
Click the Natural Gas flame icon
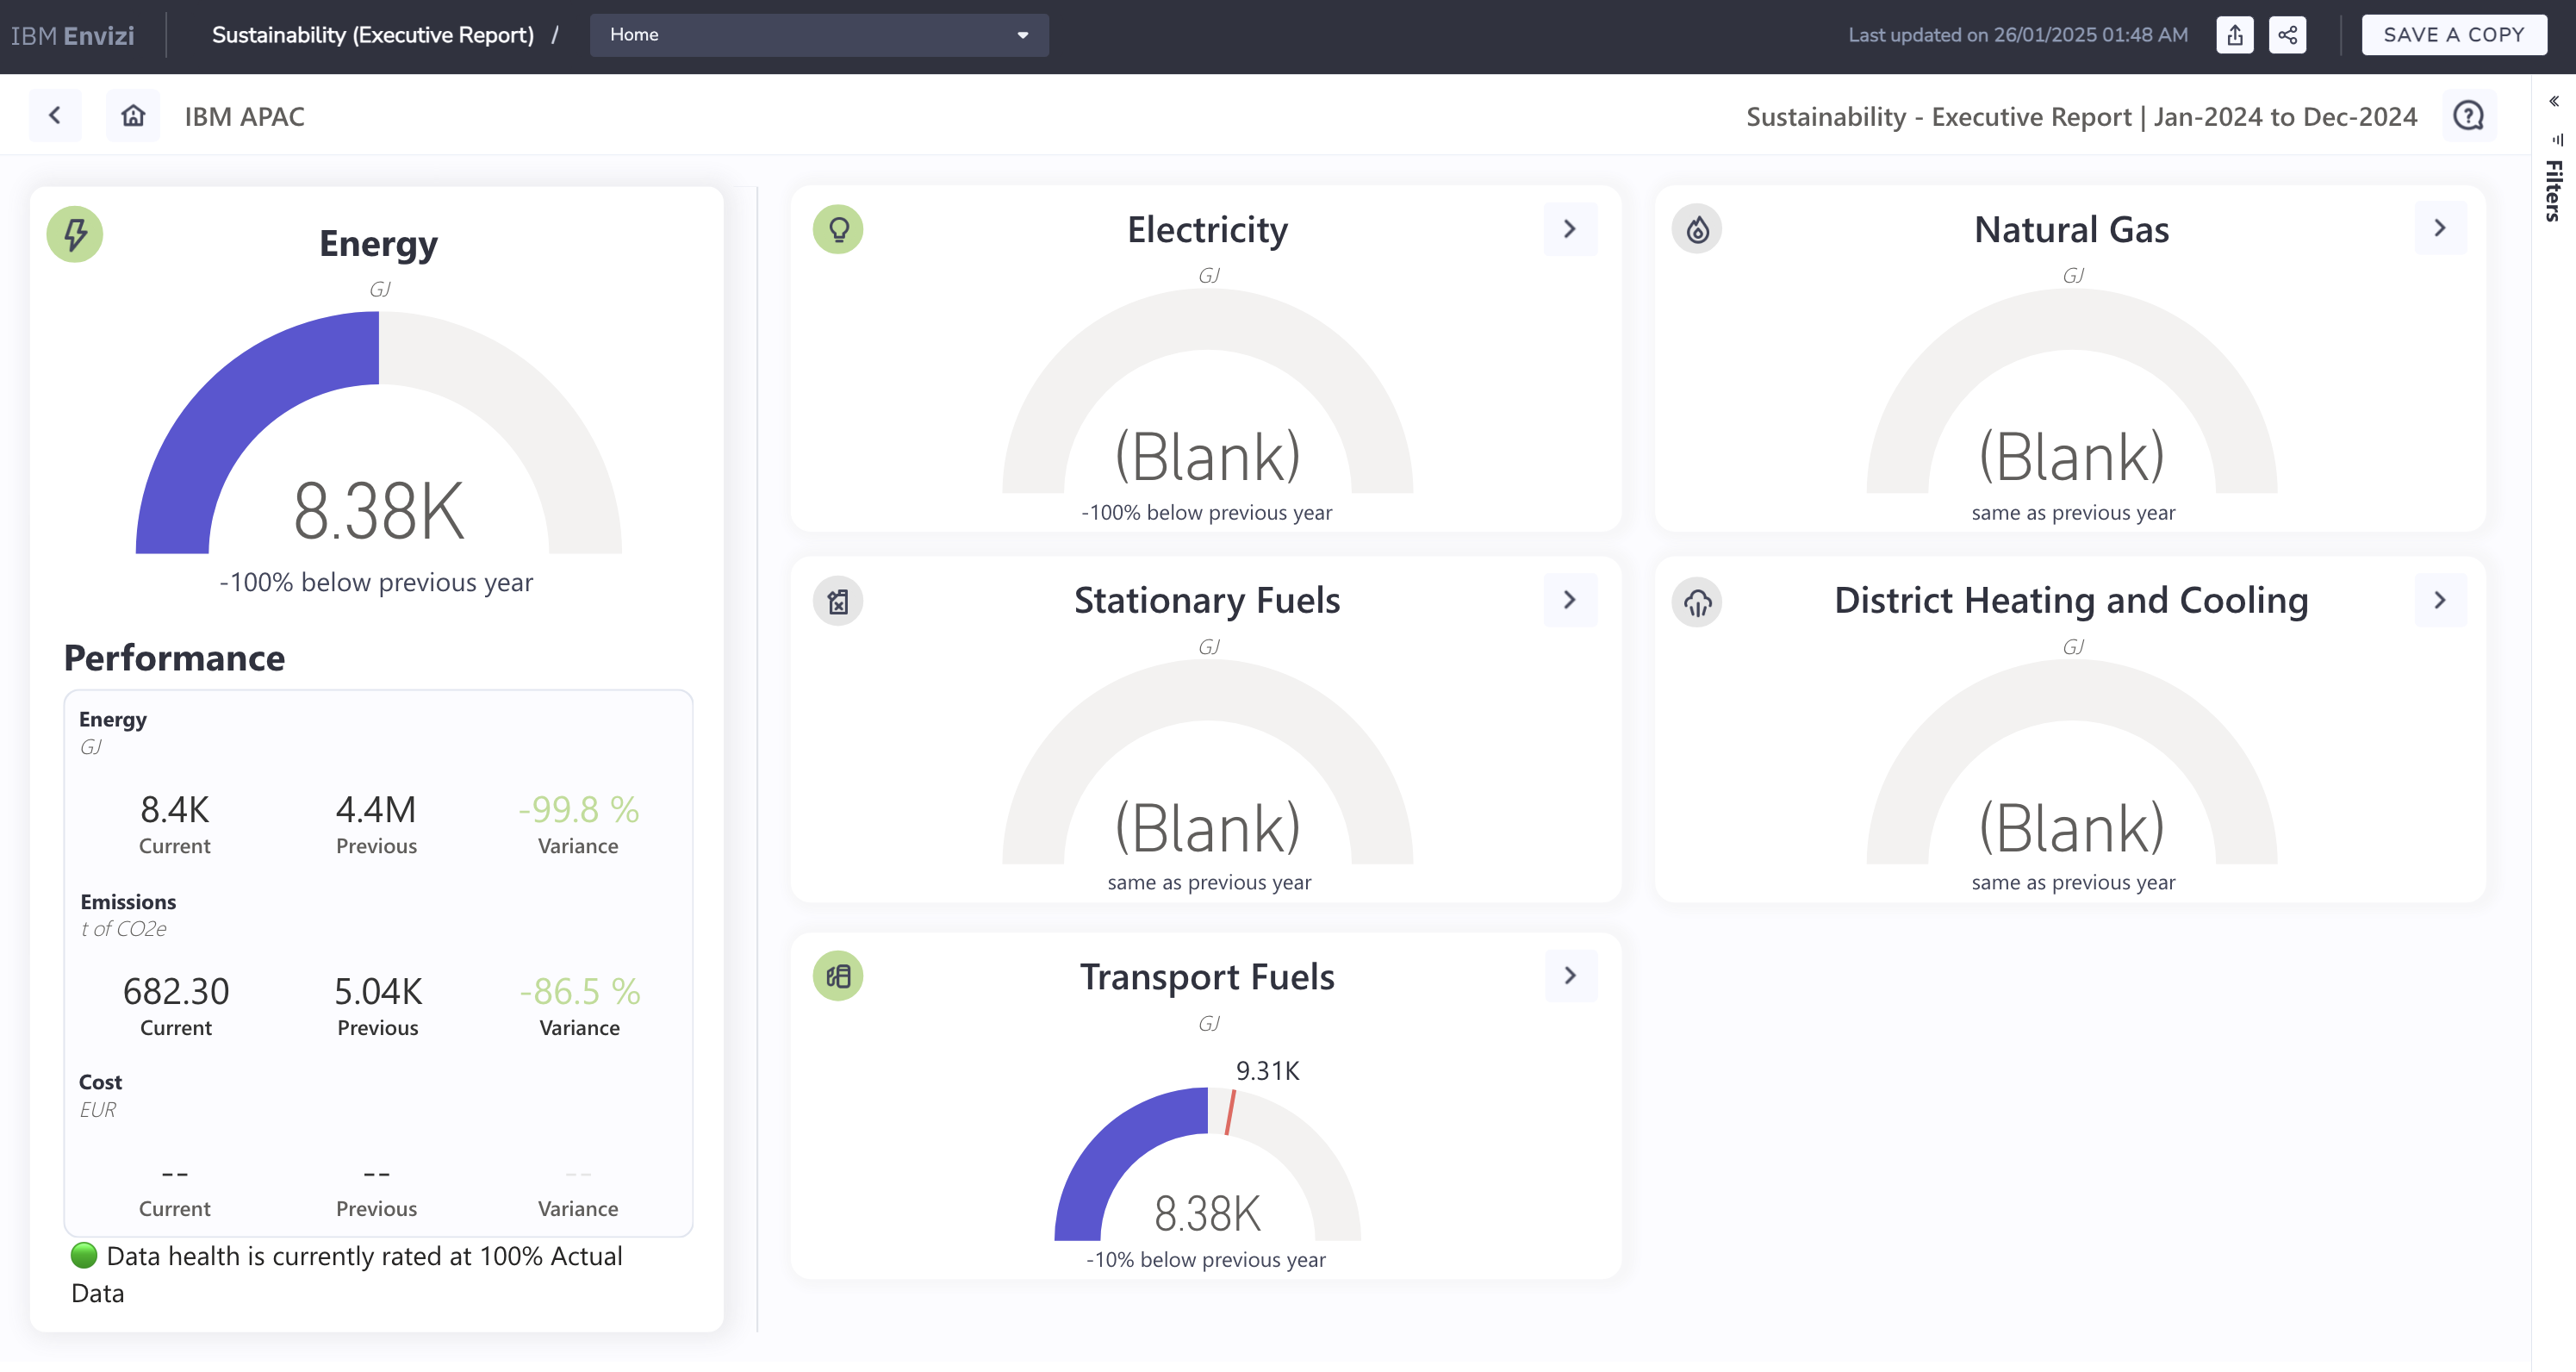(x=1697, y=230)
